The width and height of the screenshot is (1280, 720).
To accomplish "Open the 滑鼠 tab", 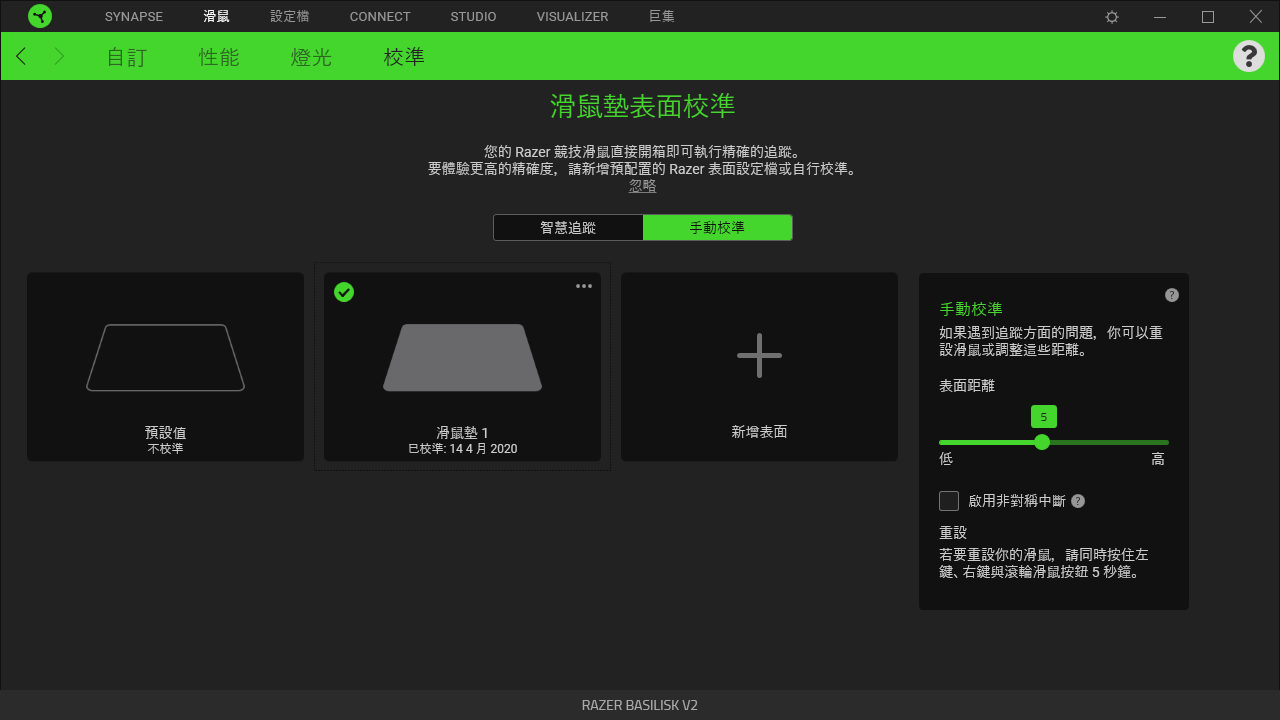I will [x=216, y=17].
